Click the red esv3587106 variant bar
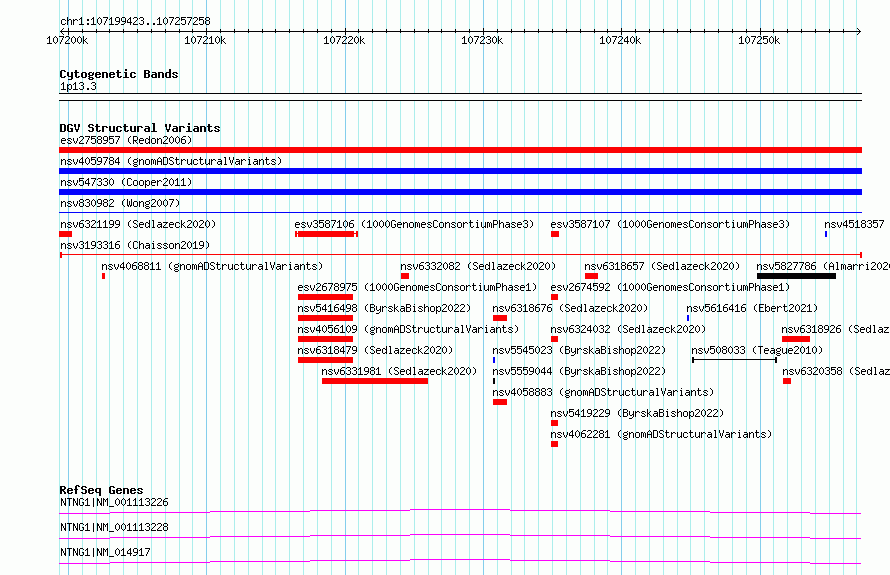The height and width of the screenshot is (575, 890). click(326, 234)
